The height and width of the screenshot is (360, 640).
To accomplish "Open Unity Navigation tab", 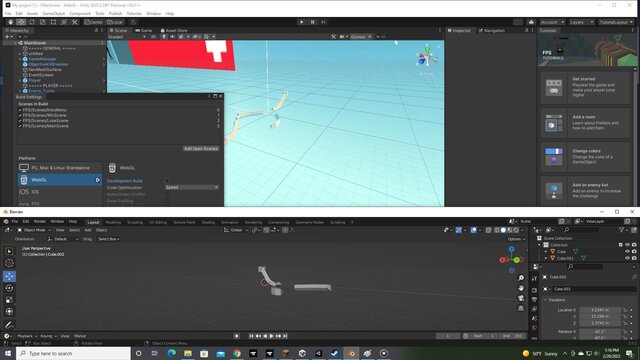I will pyautogui.click(x=492, y=30).
